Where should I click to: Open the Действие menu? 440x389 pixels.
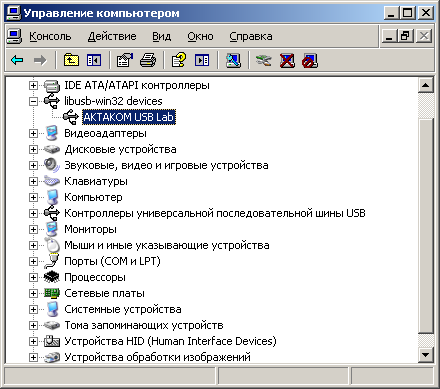point(112,36)
